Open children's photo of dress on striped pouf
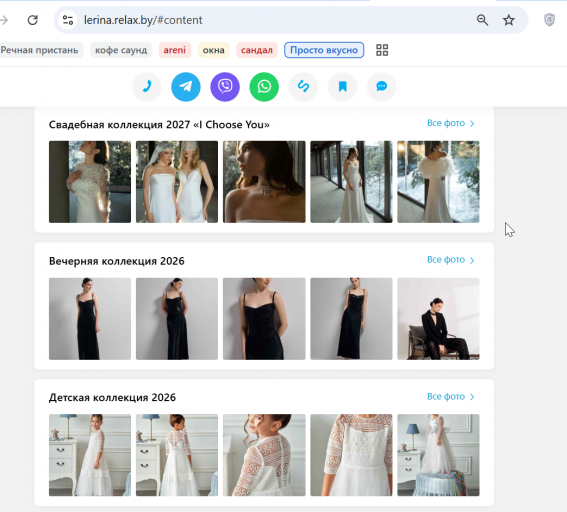The width and height of the screenshot is (567, 512). pyautogui.click(x=438, y=455)
